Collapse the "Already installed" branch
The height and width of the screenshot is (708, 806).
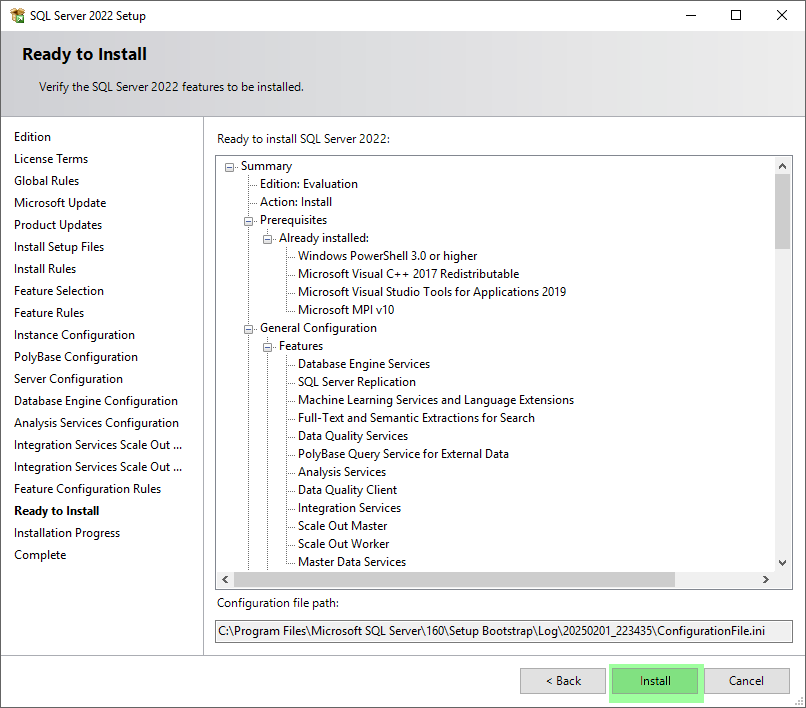tap(267, 238)
